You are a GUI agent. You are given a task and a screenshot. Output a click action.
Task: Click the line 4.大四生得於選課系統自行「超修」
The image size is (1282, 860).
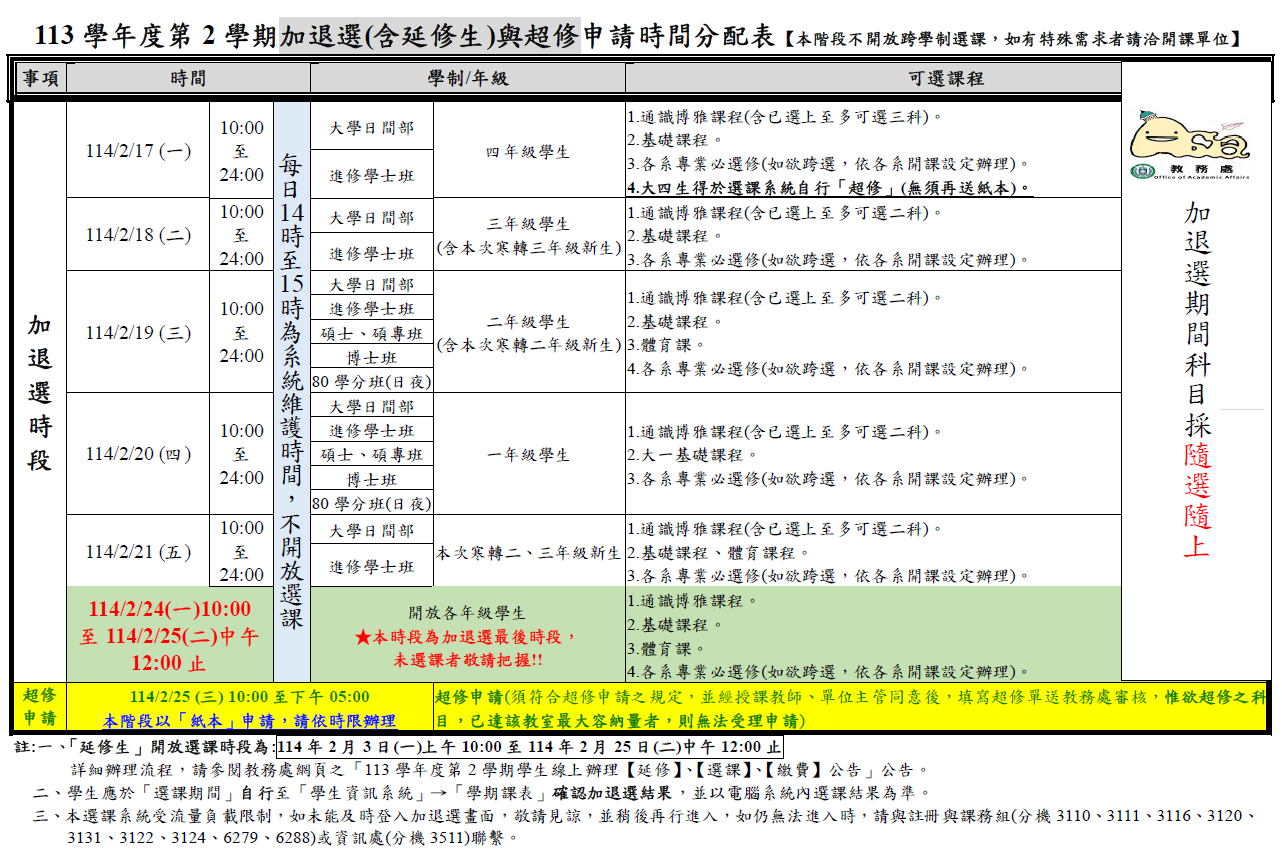click(829, 187)
